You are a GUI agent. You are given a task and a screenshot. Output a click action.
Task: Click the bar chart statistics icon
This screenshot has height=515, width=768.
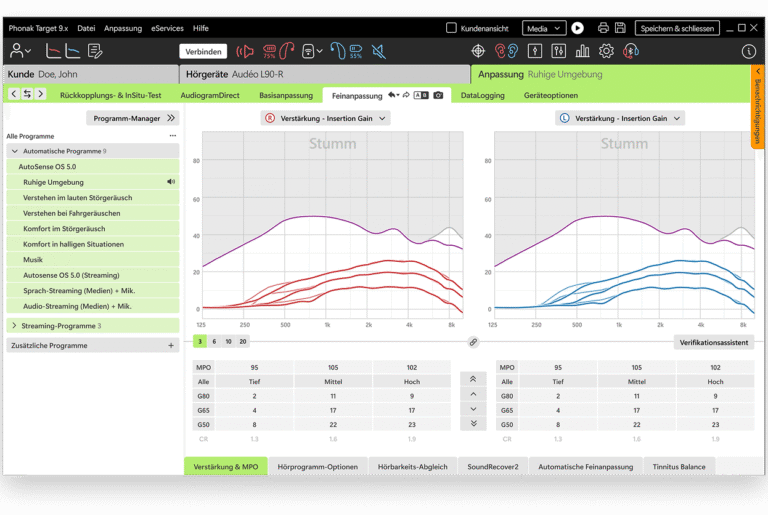[x=582, y=51]
